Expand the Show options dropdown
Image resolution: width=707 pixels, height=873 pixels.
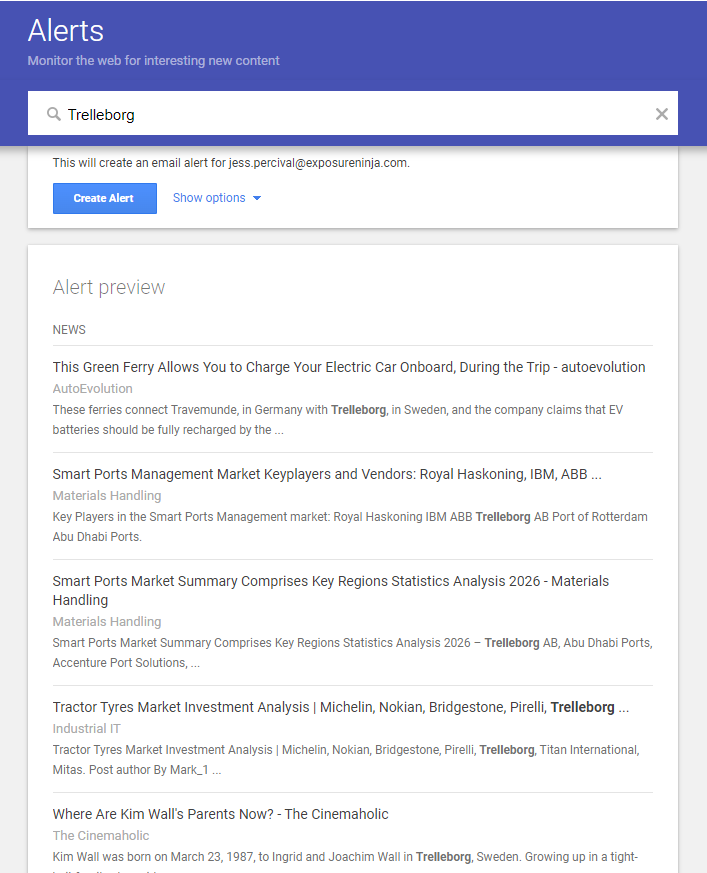coord(216,198)
